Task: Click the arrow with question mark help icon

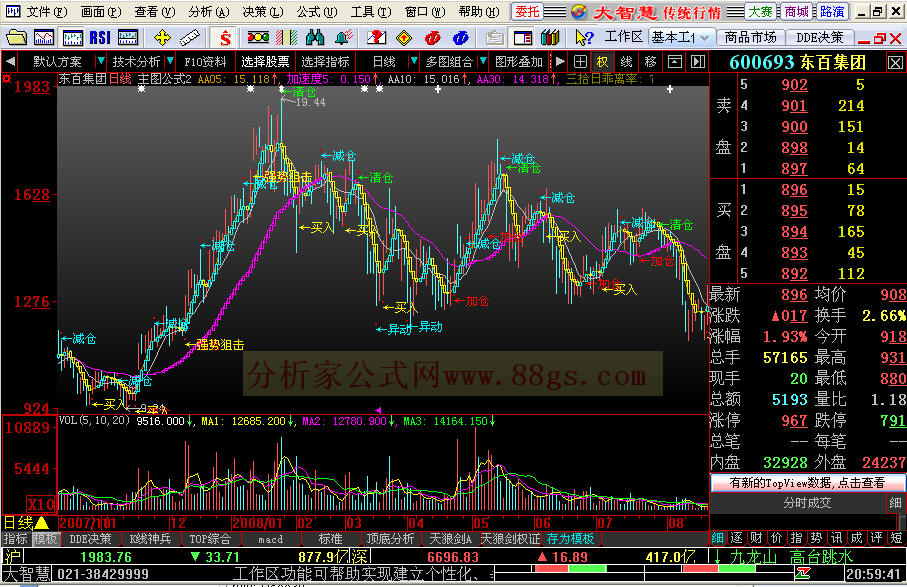Action: tap(584, 38)
